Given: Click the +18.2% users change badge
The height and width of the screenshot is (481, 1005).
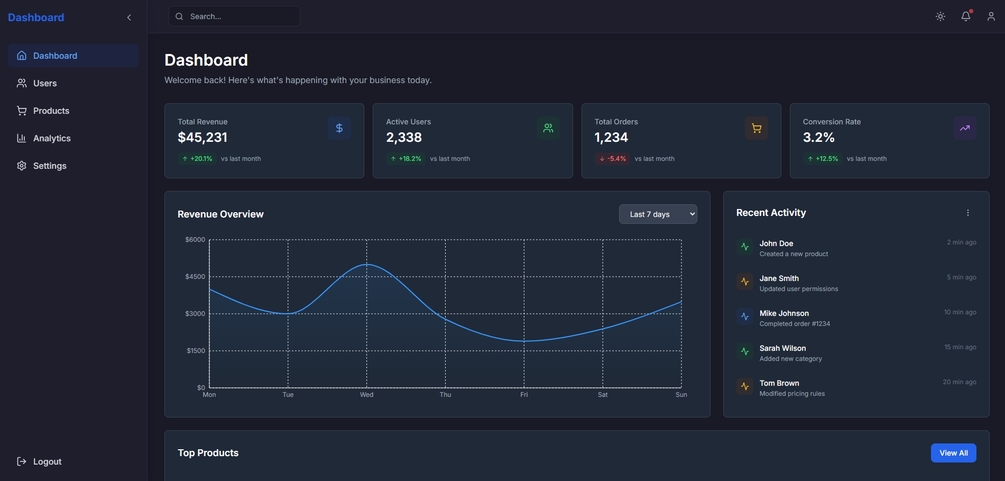Looking at the screenshot, I should [406, 158].
